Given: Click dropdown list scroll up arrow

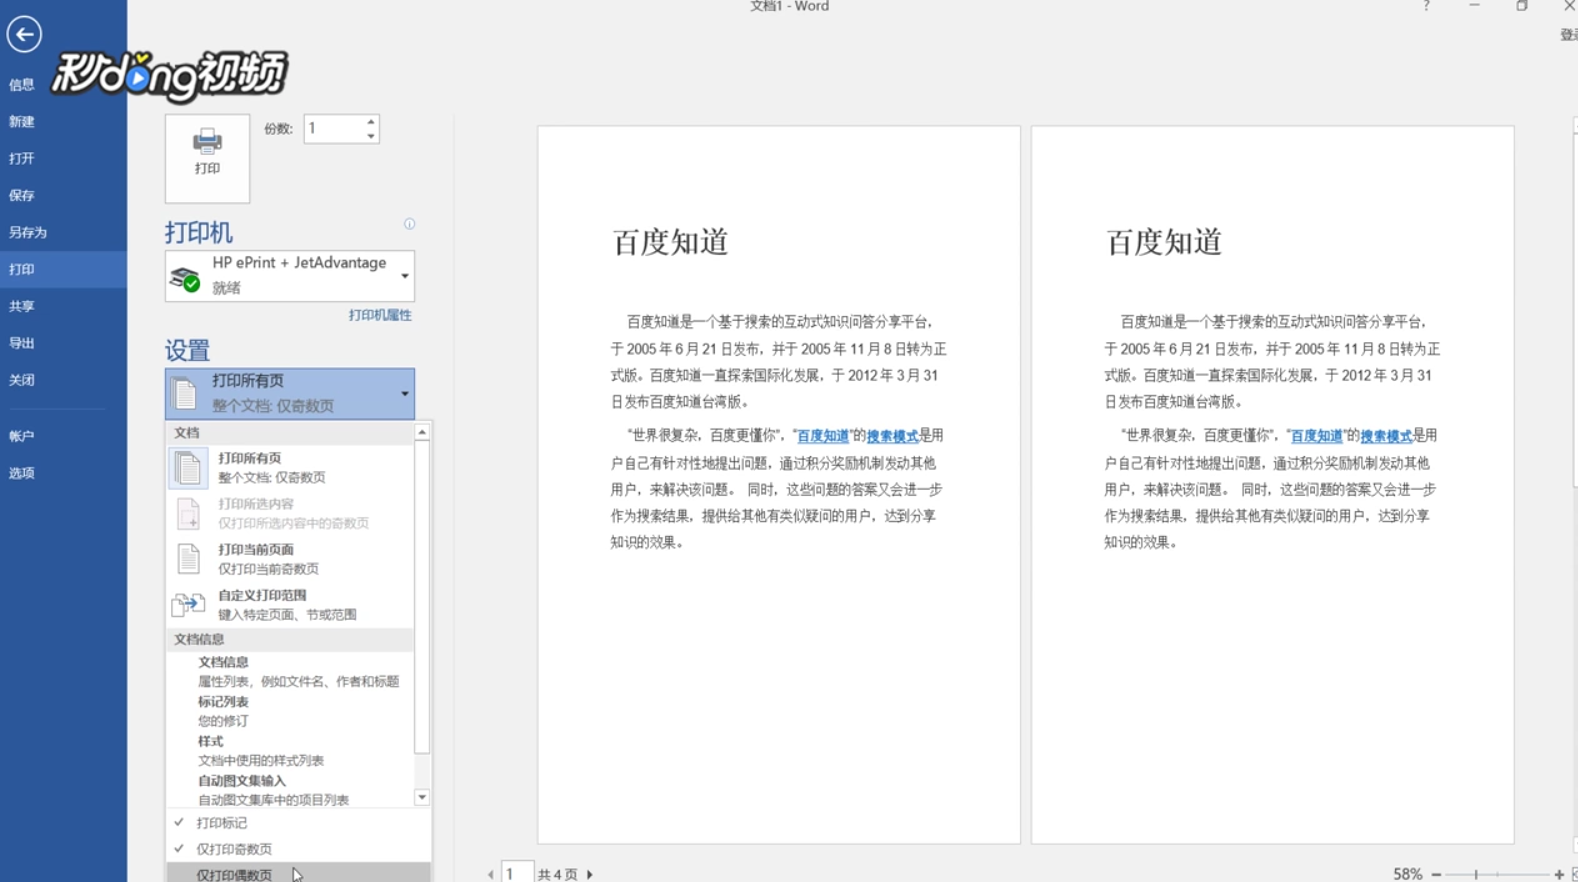Looking at the screenshot, I should pyautogui.click(x=422, y=432).
